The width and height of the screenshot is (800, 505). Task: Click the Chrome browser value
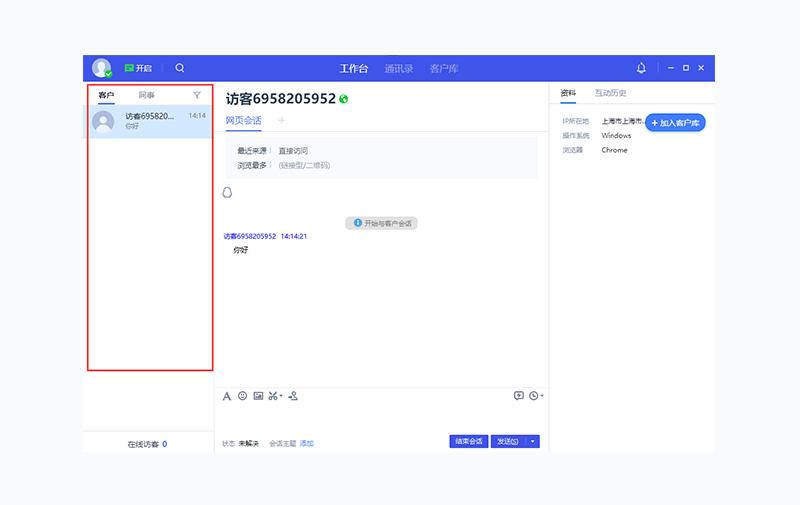pyautogui.click(x=614, y=150)
